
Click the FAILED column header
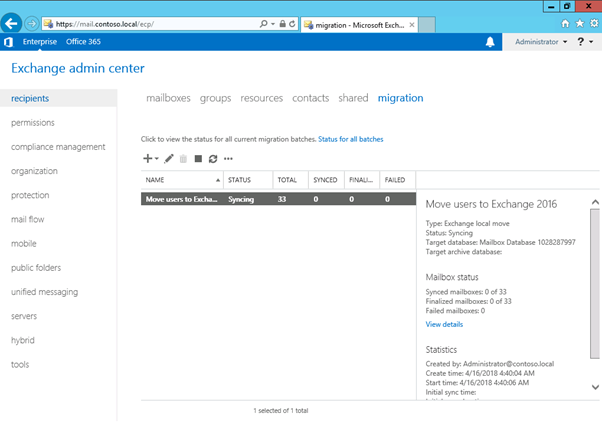[x=398, y=180]
